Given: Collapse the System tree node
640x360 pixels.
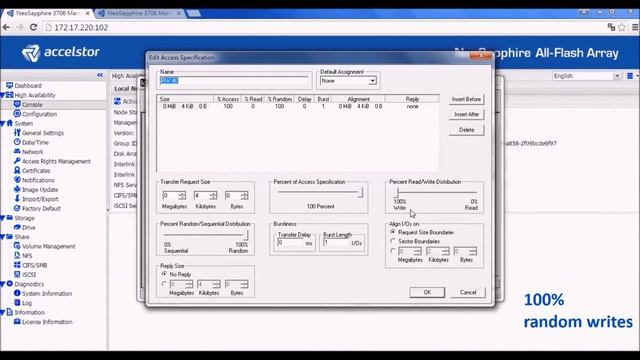Looking at the screenshot, I should (2, 123).
